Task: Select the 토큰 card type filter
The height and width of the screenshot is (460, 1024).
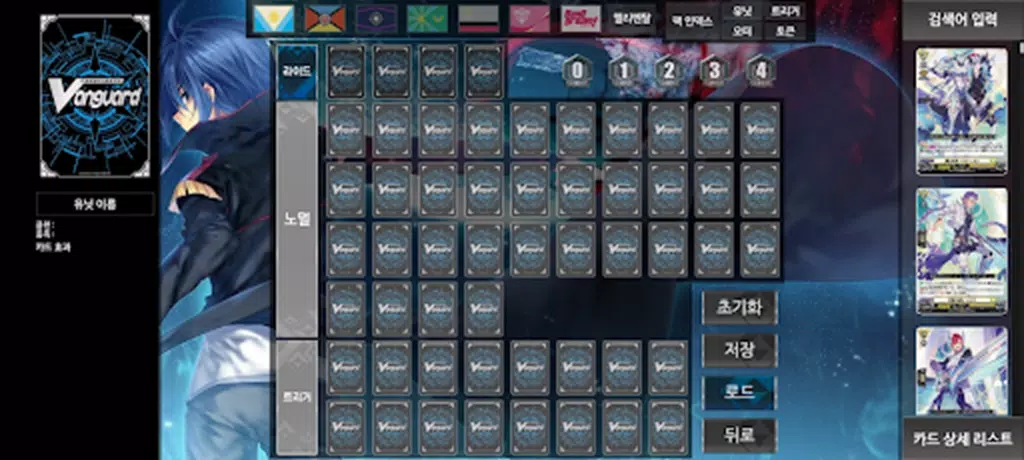Action: coord(785,30)
